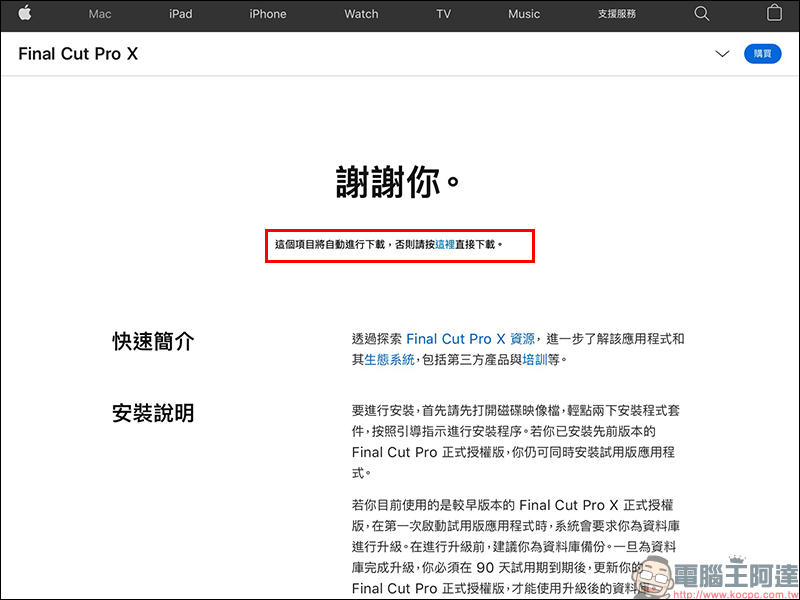The height and width of the screenshot is (600, 800).
Task: Click the Final Cut Pro X title
Action: click(78, 54)
